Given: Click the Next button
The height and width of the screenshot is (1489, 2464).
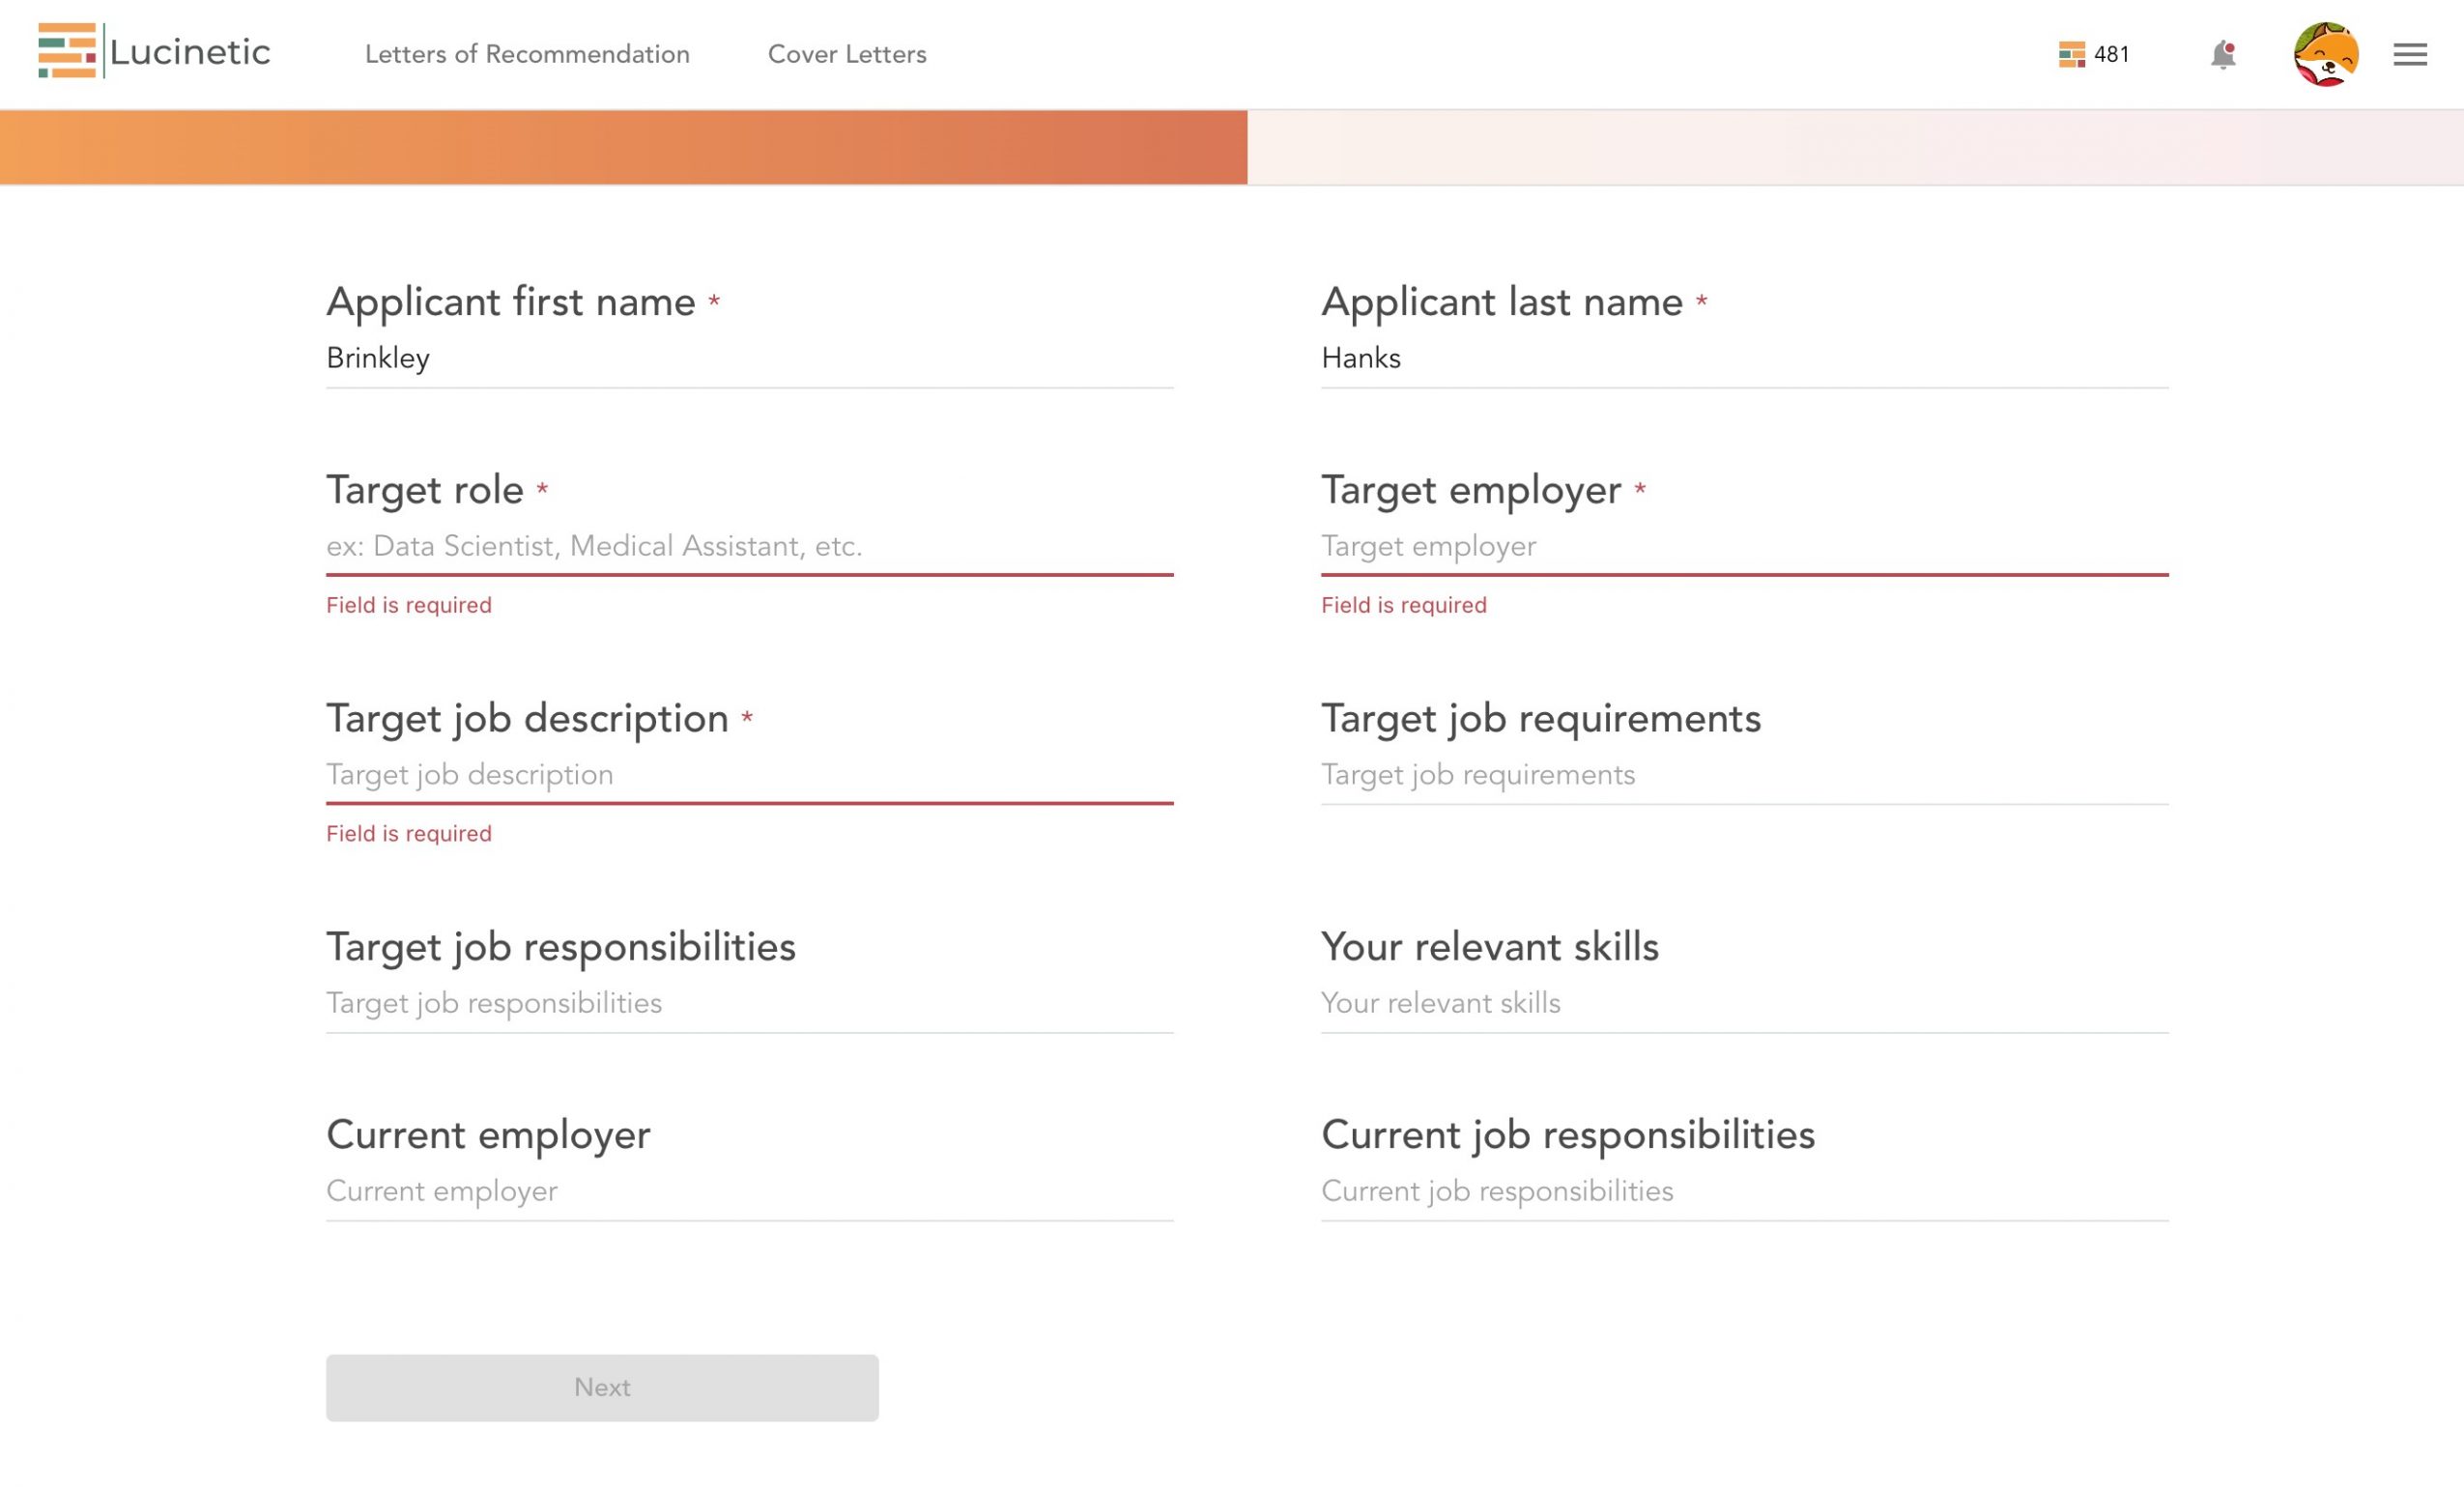Looking at the screenshot, I should (x=601, y=1387).
